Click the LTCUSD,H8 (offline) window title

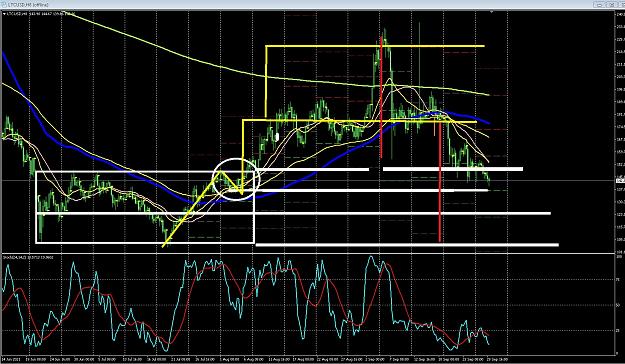[29, 5]
